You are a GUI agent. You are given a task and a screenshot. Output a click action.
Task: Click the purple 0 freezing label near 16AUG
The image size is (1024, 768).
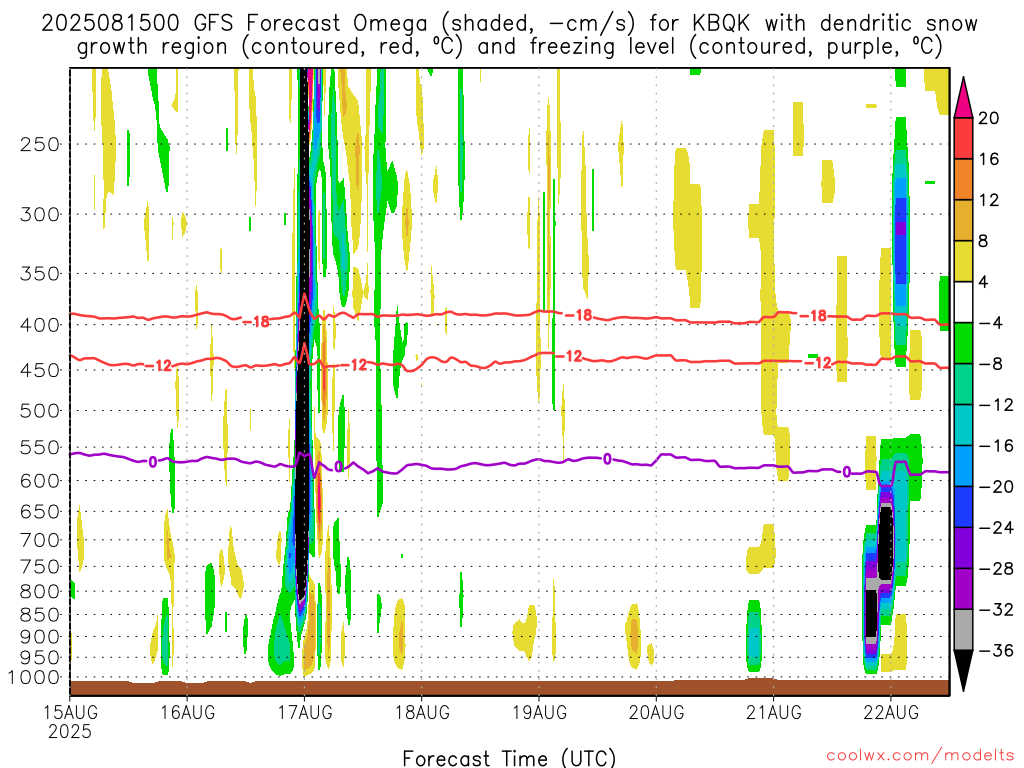(x=153, y=462)
